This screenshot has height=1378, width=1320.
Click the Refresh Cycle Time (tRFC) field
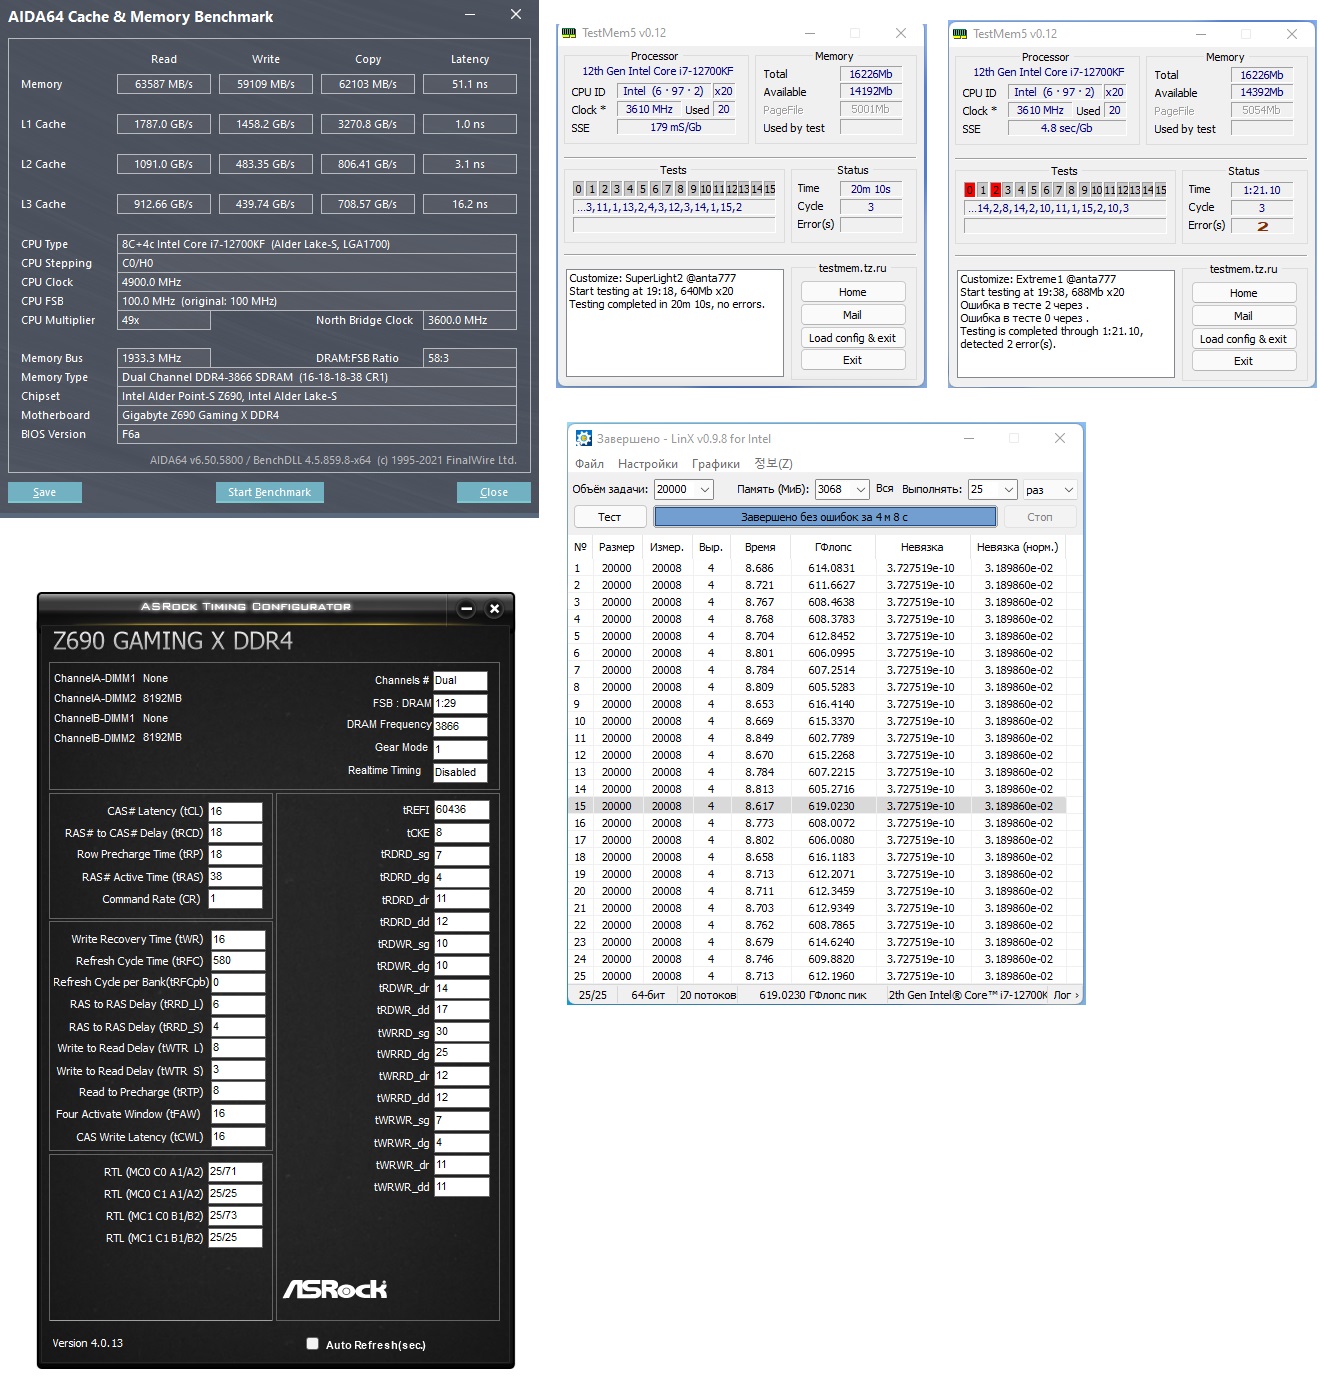238,961
